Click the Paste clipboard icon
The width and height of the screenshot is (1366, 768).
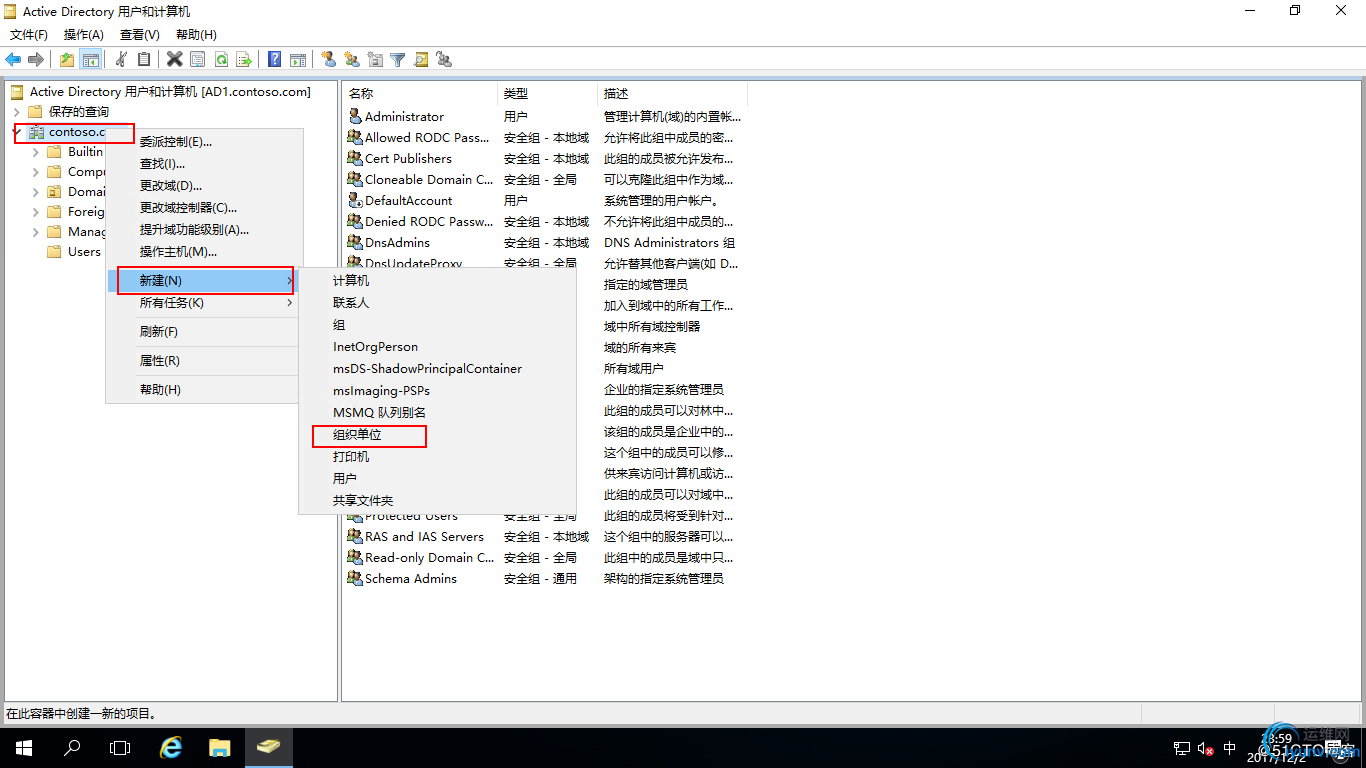(x=144, y=59)
